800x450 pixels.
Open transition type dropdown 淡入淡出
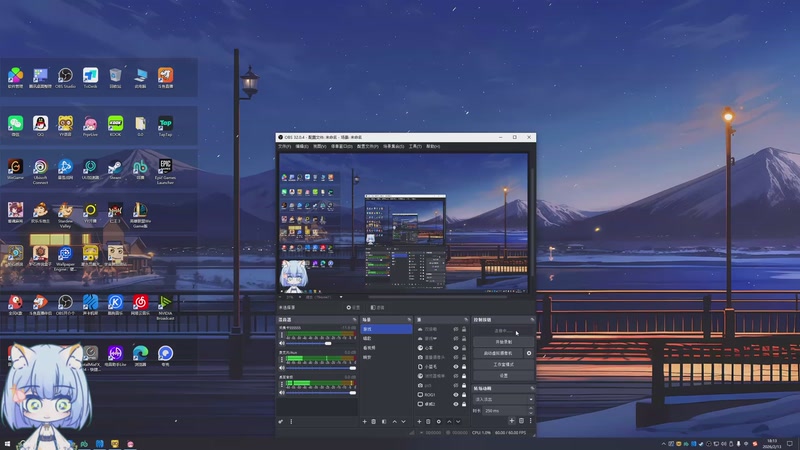click(x=504, y=399)
